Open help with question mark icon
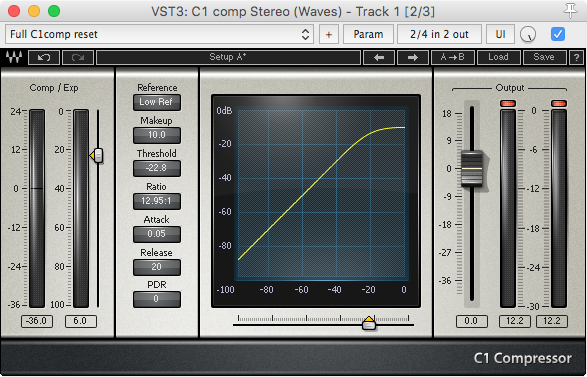 point(576,57)
